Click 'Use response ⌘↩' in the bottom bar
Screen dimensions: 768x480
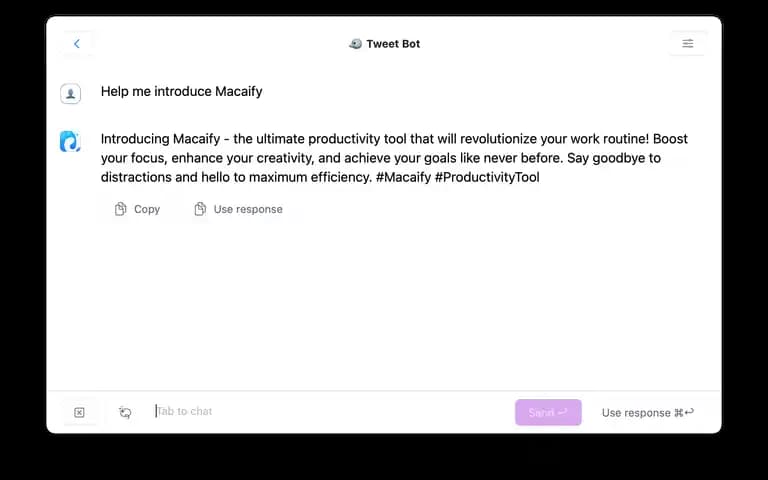tap(648, 412)
